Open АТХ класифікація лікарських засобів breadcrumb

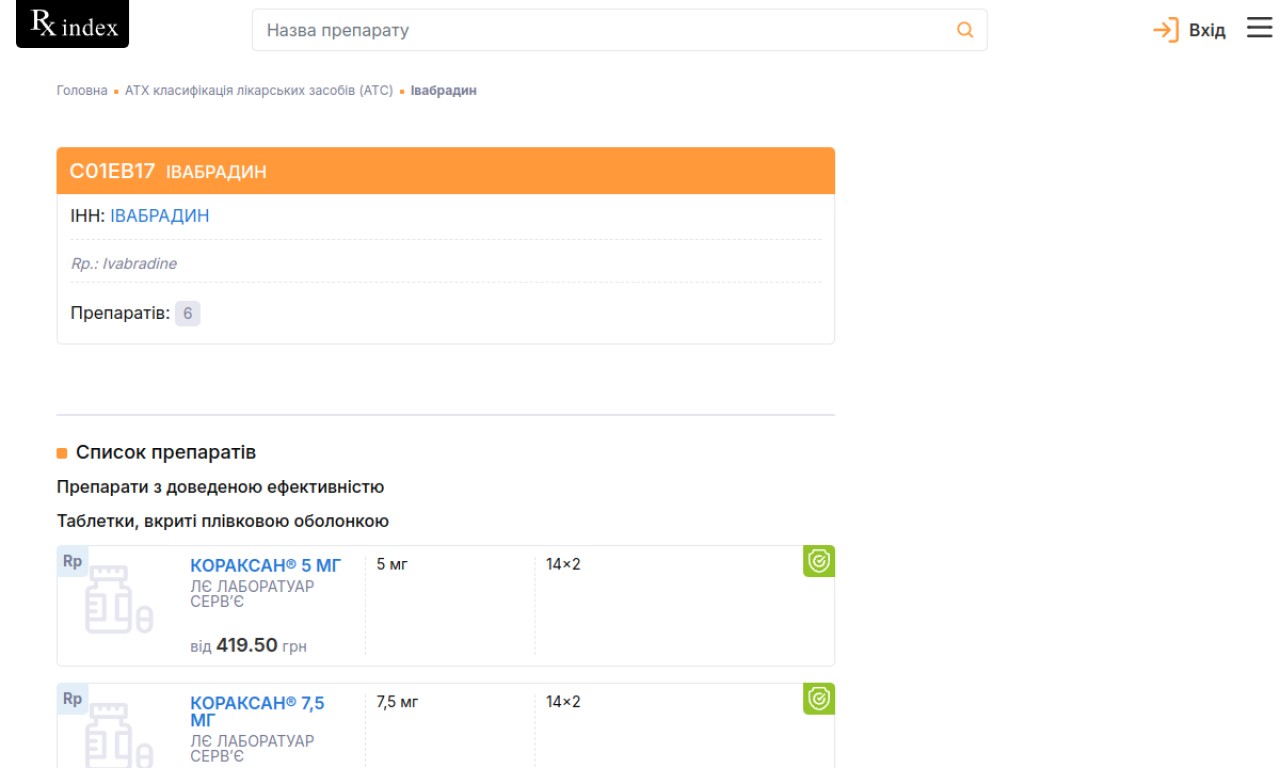point(259,90)
